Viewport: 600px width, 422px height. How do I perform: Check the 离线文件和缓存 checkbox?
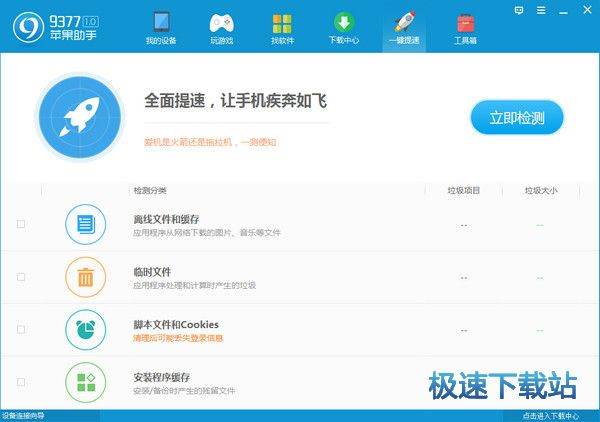coord(21,224)
